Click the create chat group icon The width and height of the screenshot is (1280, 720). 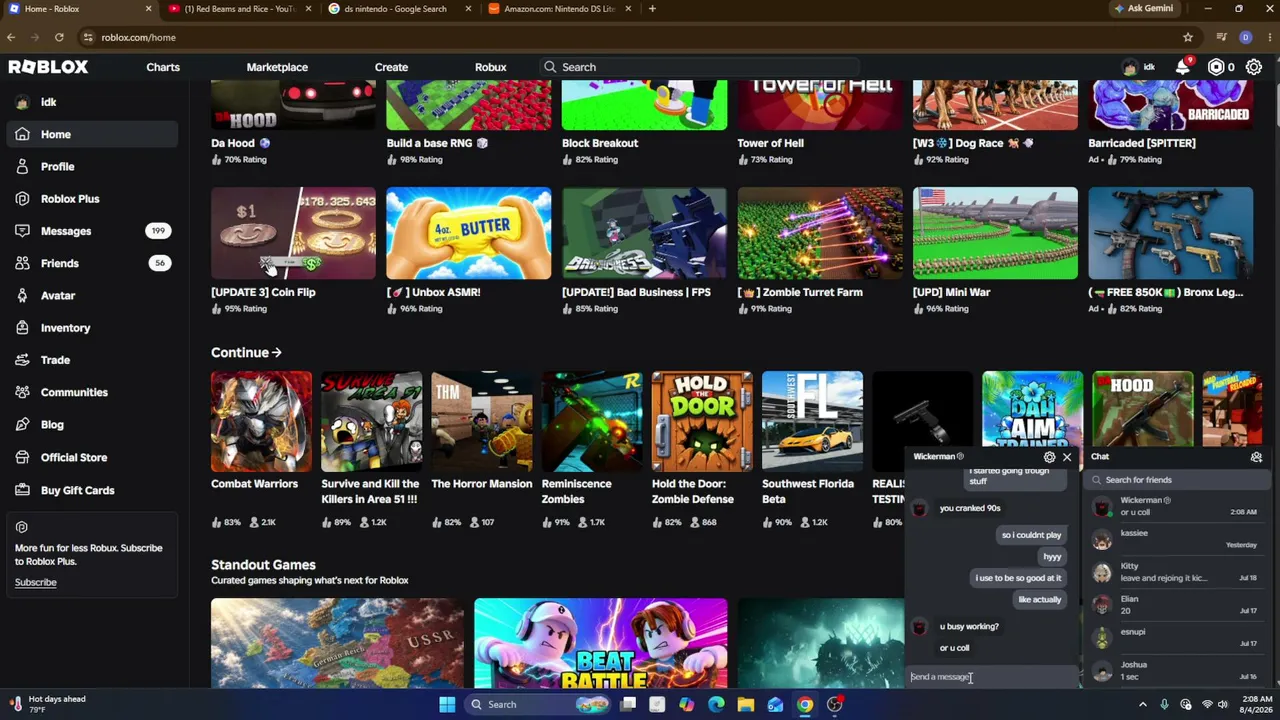click(1256, 457)
